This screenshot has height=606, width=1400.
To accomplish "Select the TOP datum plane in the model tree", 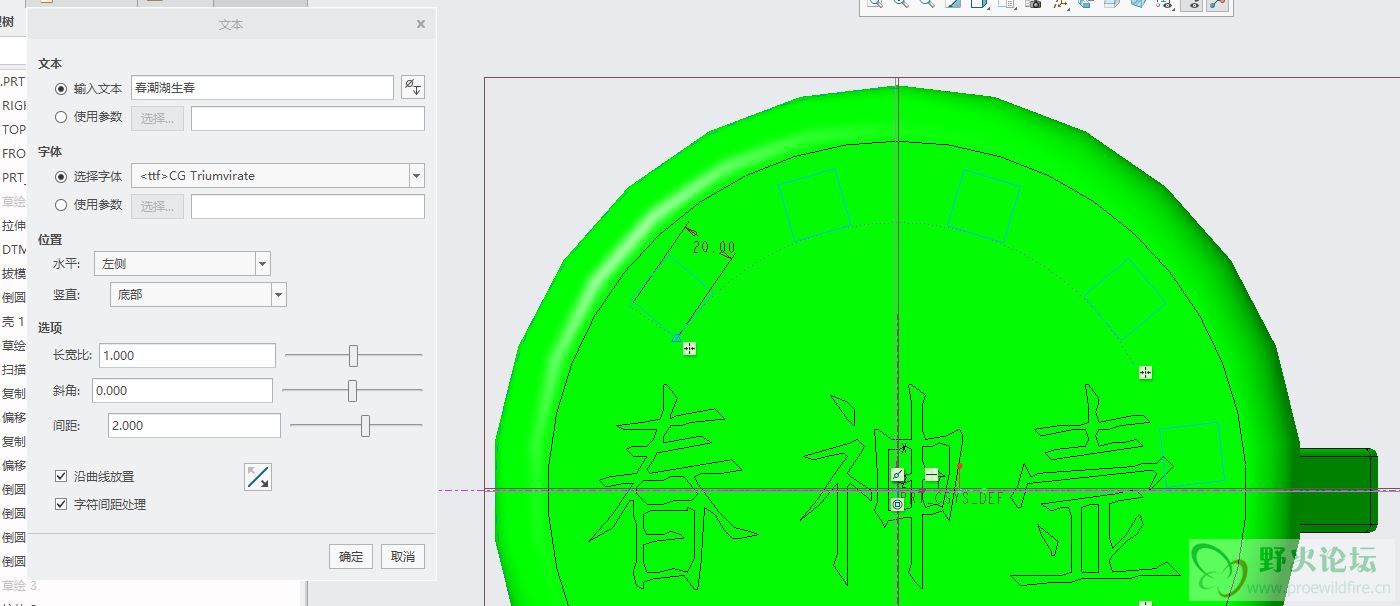I will coord(13,129).
